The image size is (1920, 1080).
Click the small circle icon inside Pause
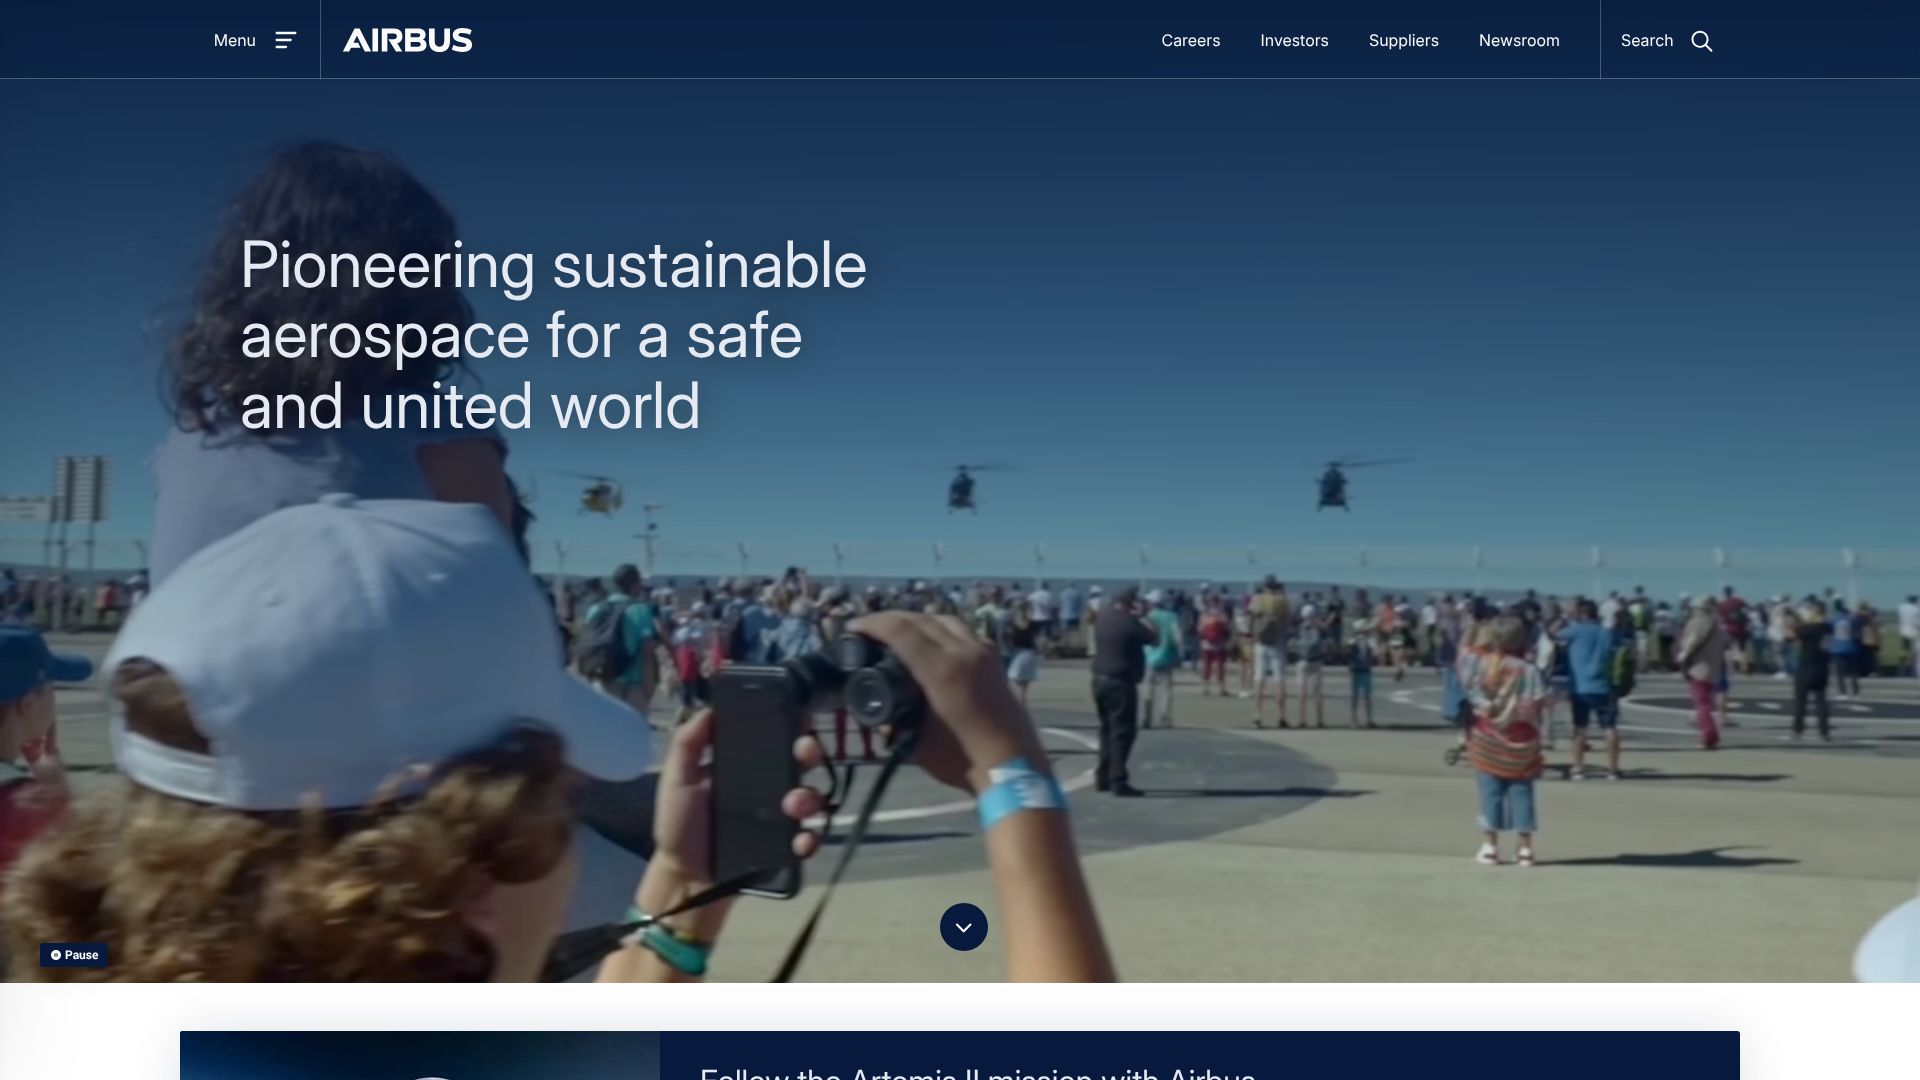pyautogui.click(x=56, y=955)
